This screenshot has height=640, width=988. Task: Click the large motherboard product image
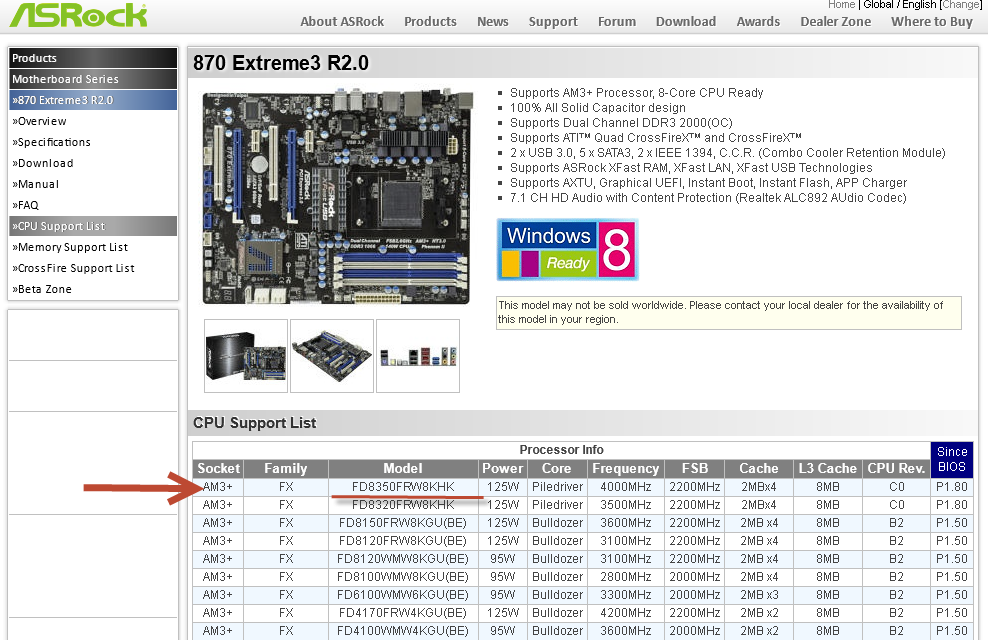click(x=338, y=197)
